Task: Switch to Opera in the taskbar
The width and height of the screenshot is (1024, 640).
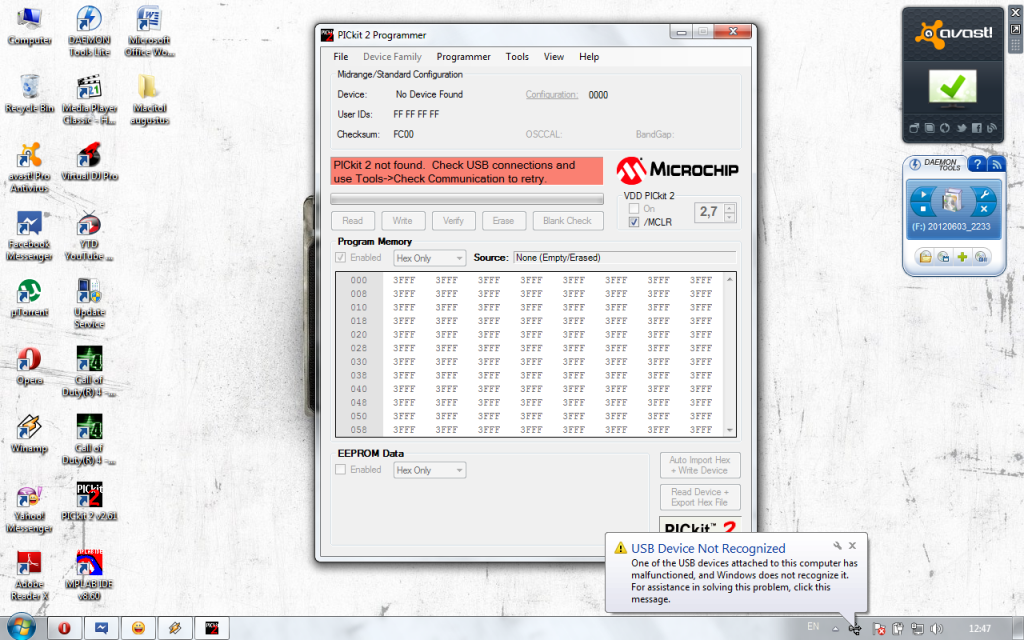Action: coord(65,628)
